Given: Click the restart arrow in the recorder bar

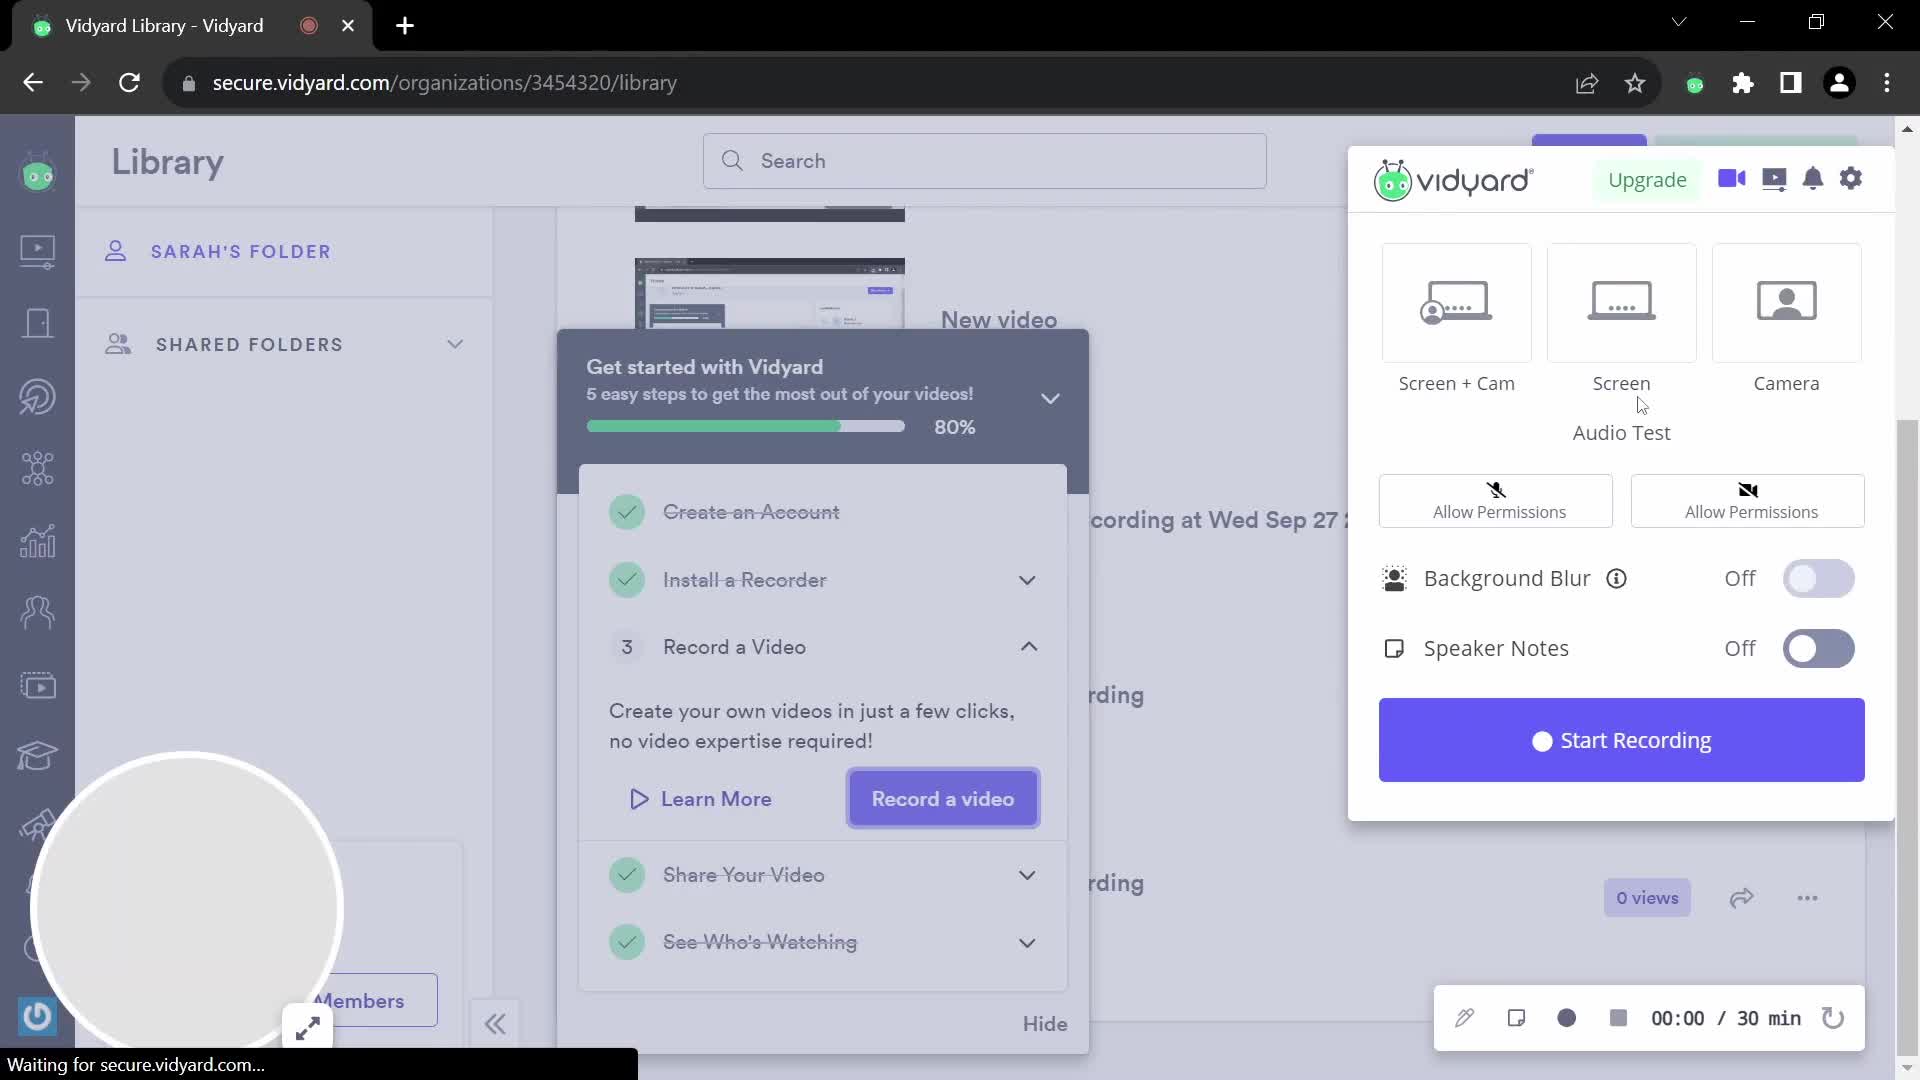Looking at the screenshot, I should 1833,1018.
